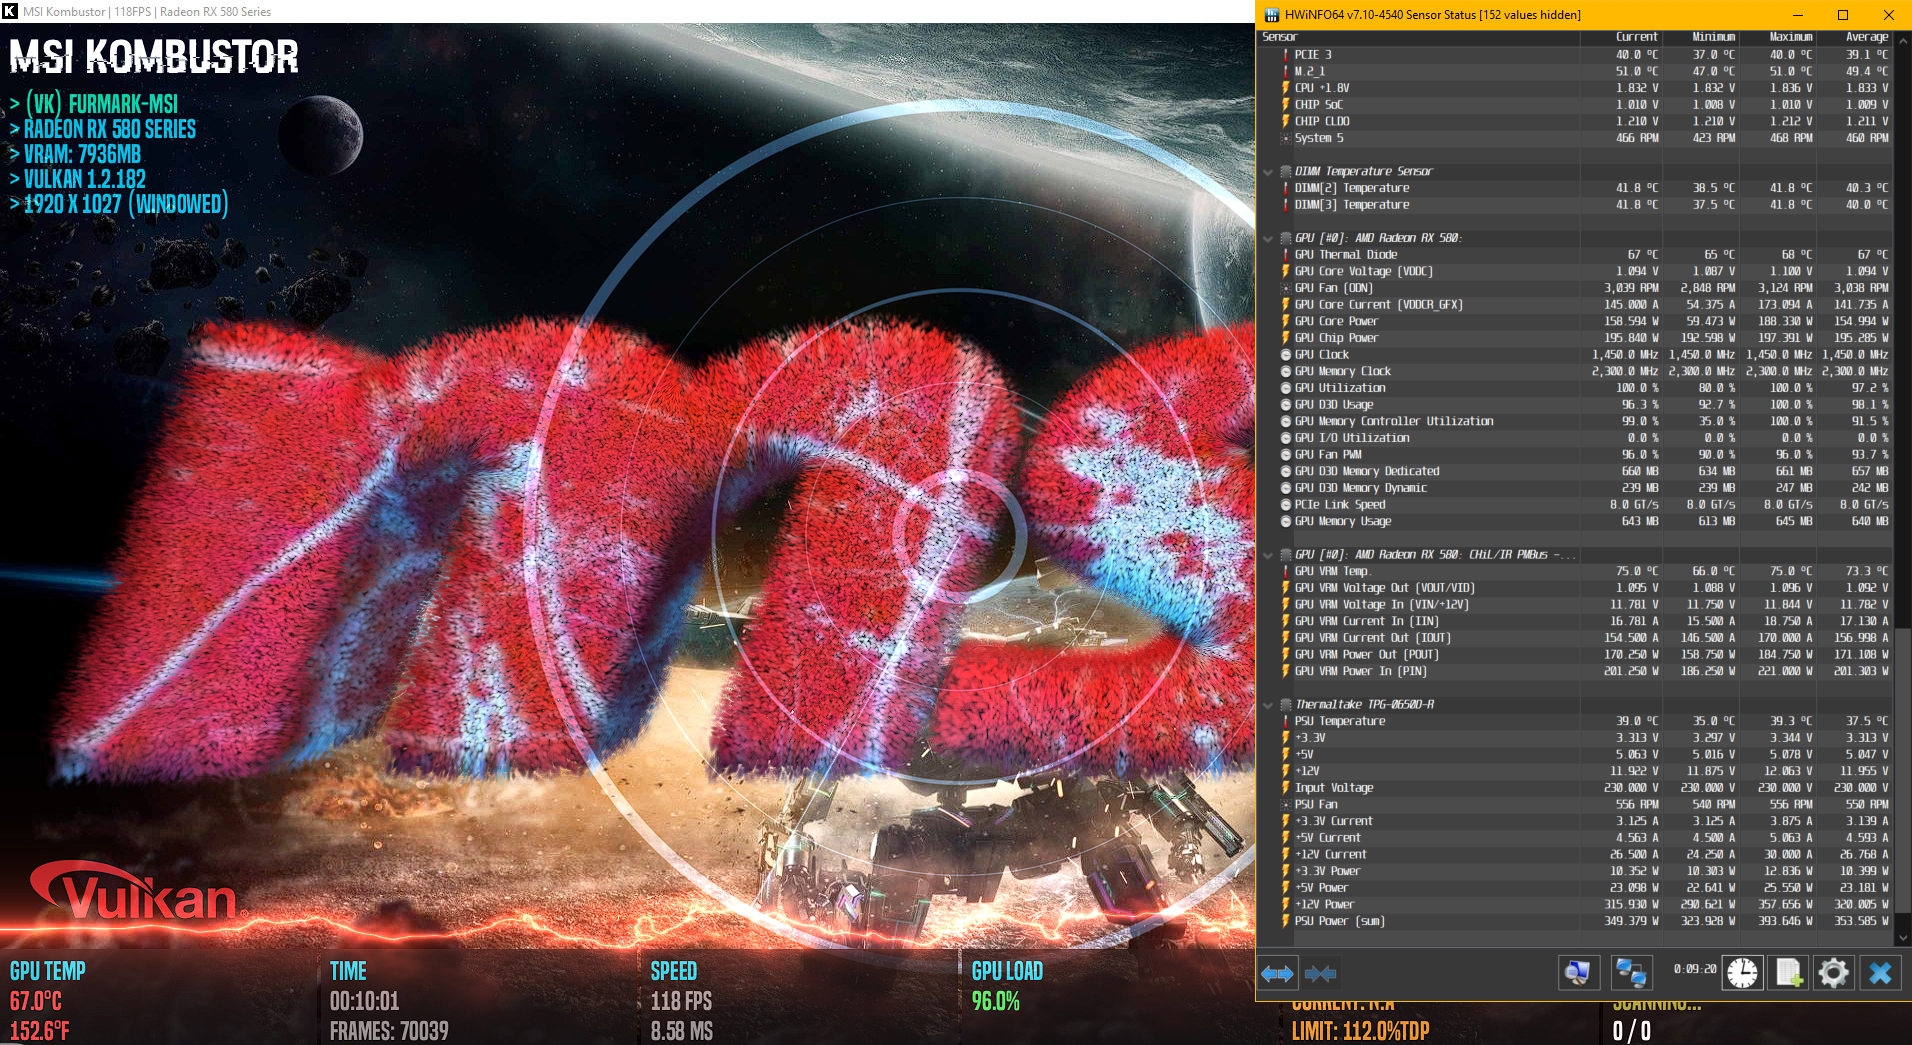Screen dimensions: 1912x1045
Task: Close the HWiNFO64 Sensor Status window
Action: 1889,15
